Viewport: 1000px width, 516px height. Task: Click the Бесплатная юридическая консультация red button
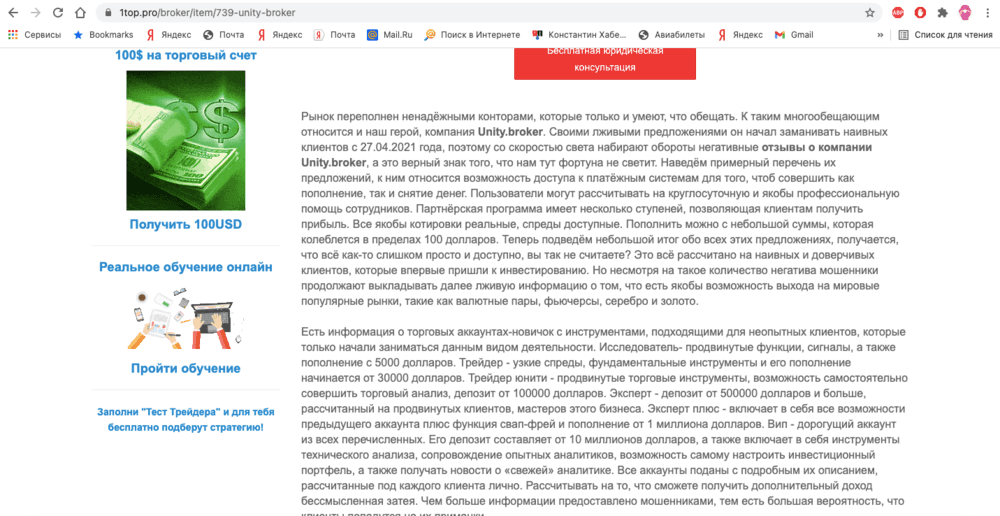(605, 63)
